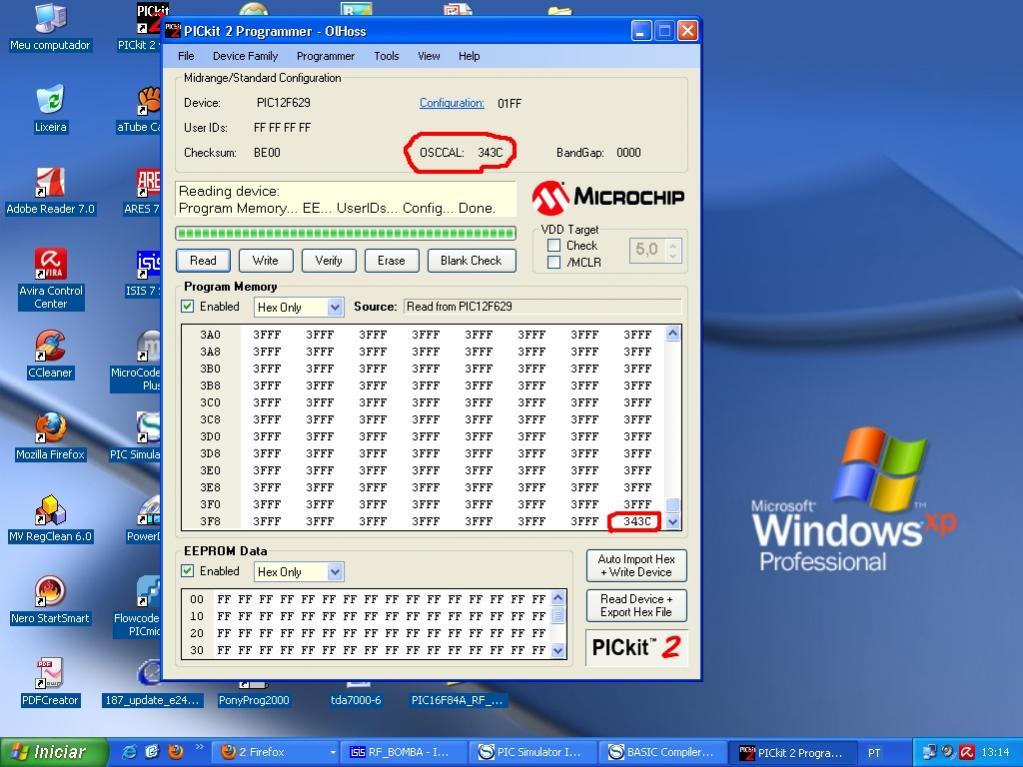The height and width of the screenshot is (767, 1023).
Task: Launch CCleaner from the desktop
Action: pos(50,354)
